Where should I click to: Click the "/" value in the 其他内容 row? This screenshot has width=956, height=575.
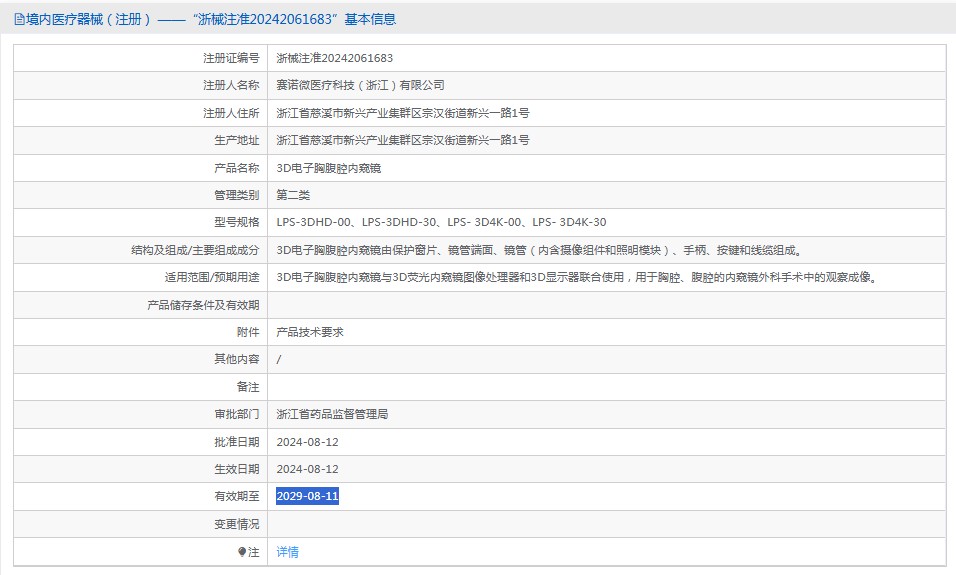coord(279,359)
